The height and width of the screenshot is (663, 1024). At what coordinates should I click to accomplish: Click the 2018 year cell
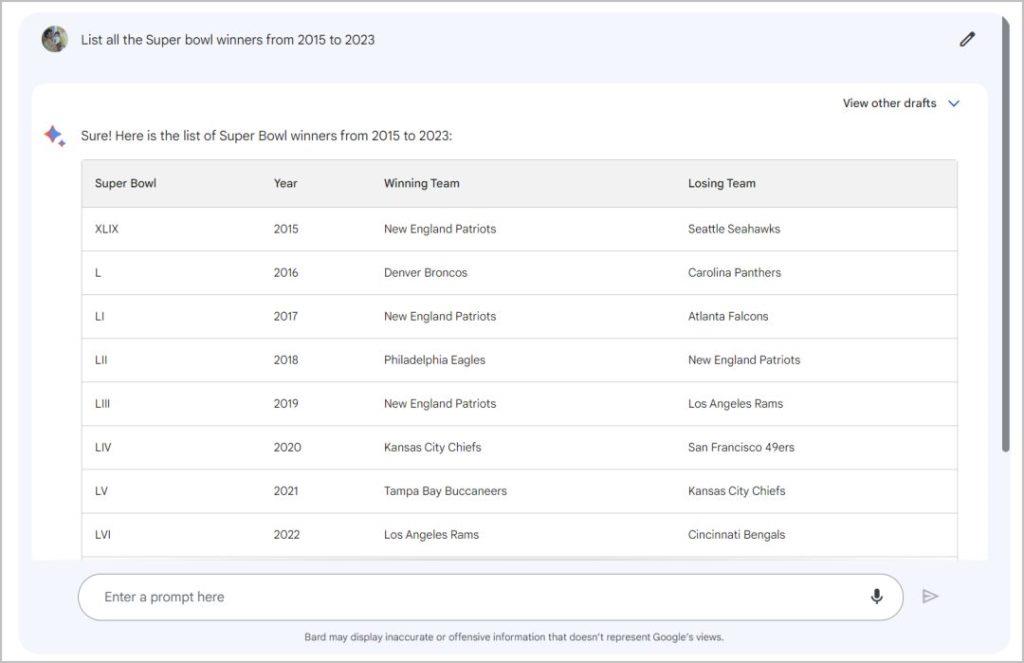(x=286, y=360)
